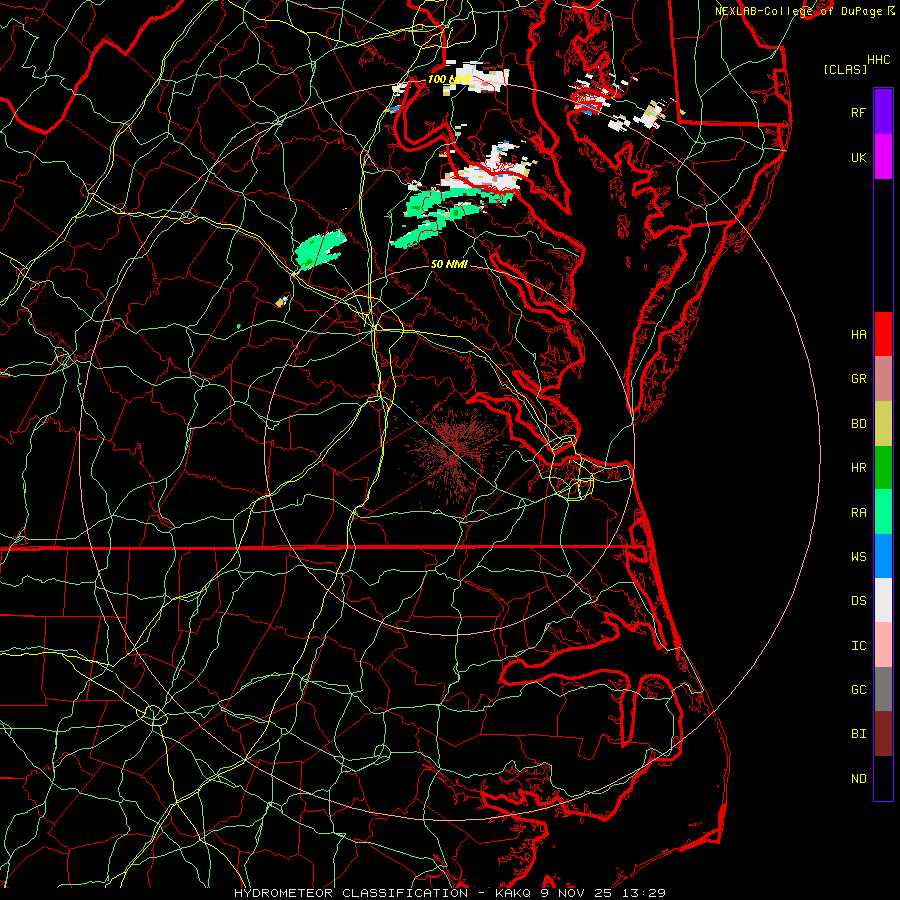This screenshot has width=900, height=900.
Task: Click the "UK" legend label
Action: point(858,157)
